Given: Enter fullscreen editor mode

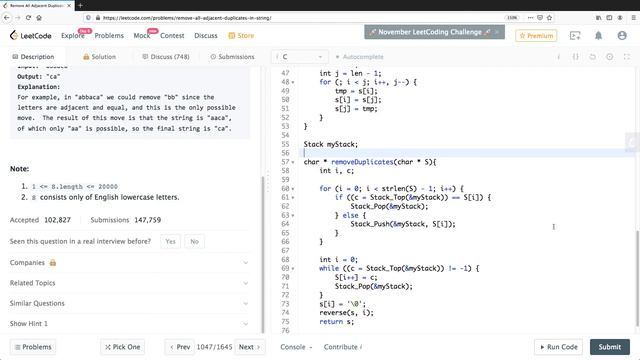Looking at the screenshot, I should (627, 57).
